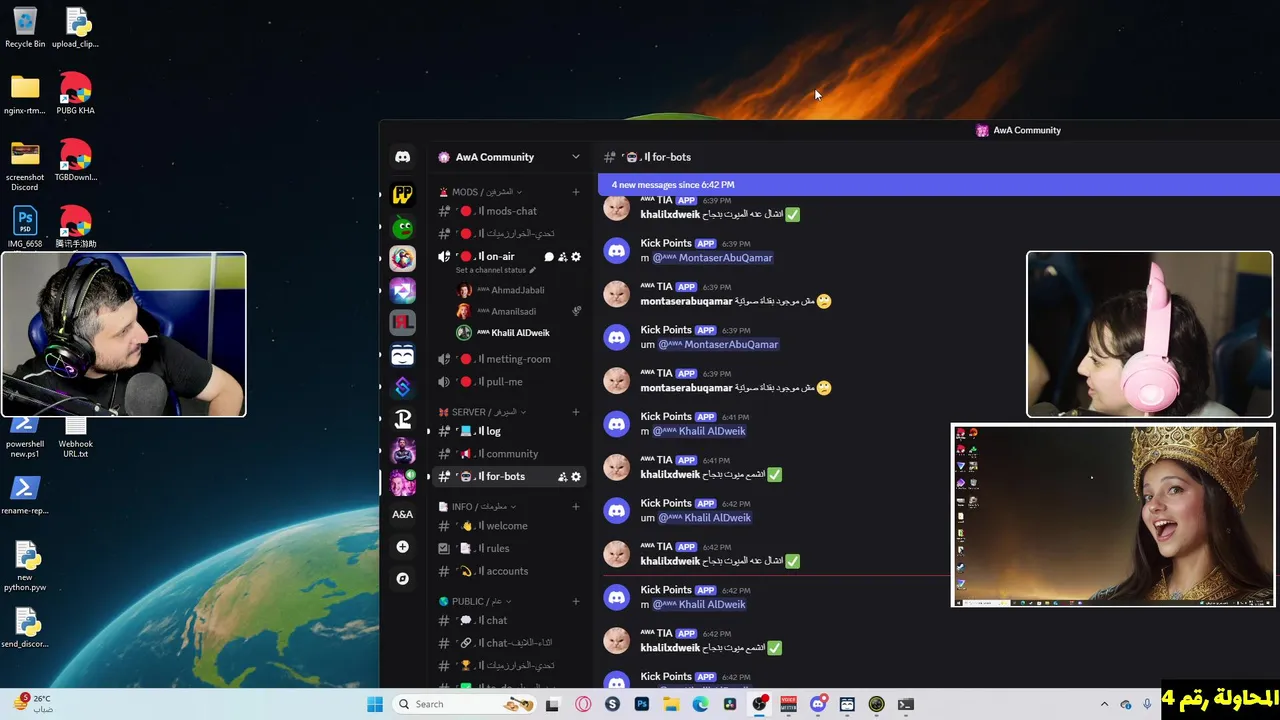Open the Opera browser taskbar icon

click(583, 704)
